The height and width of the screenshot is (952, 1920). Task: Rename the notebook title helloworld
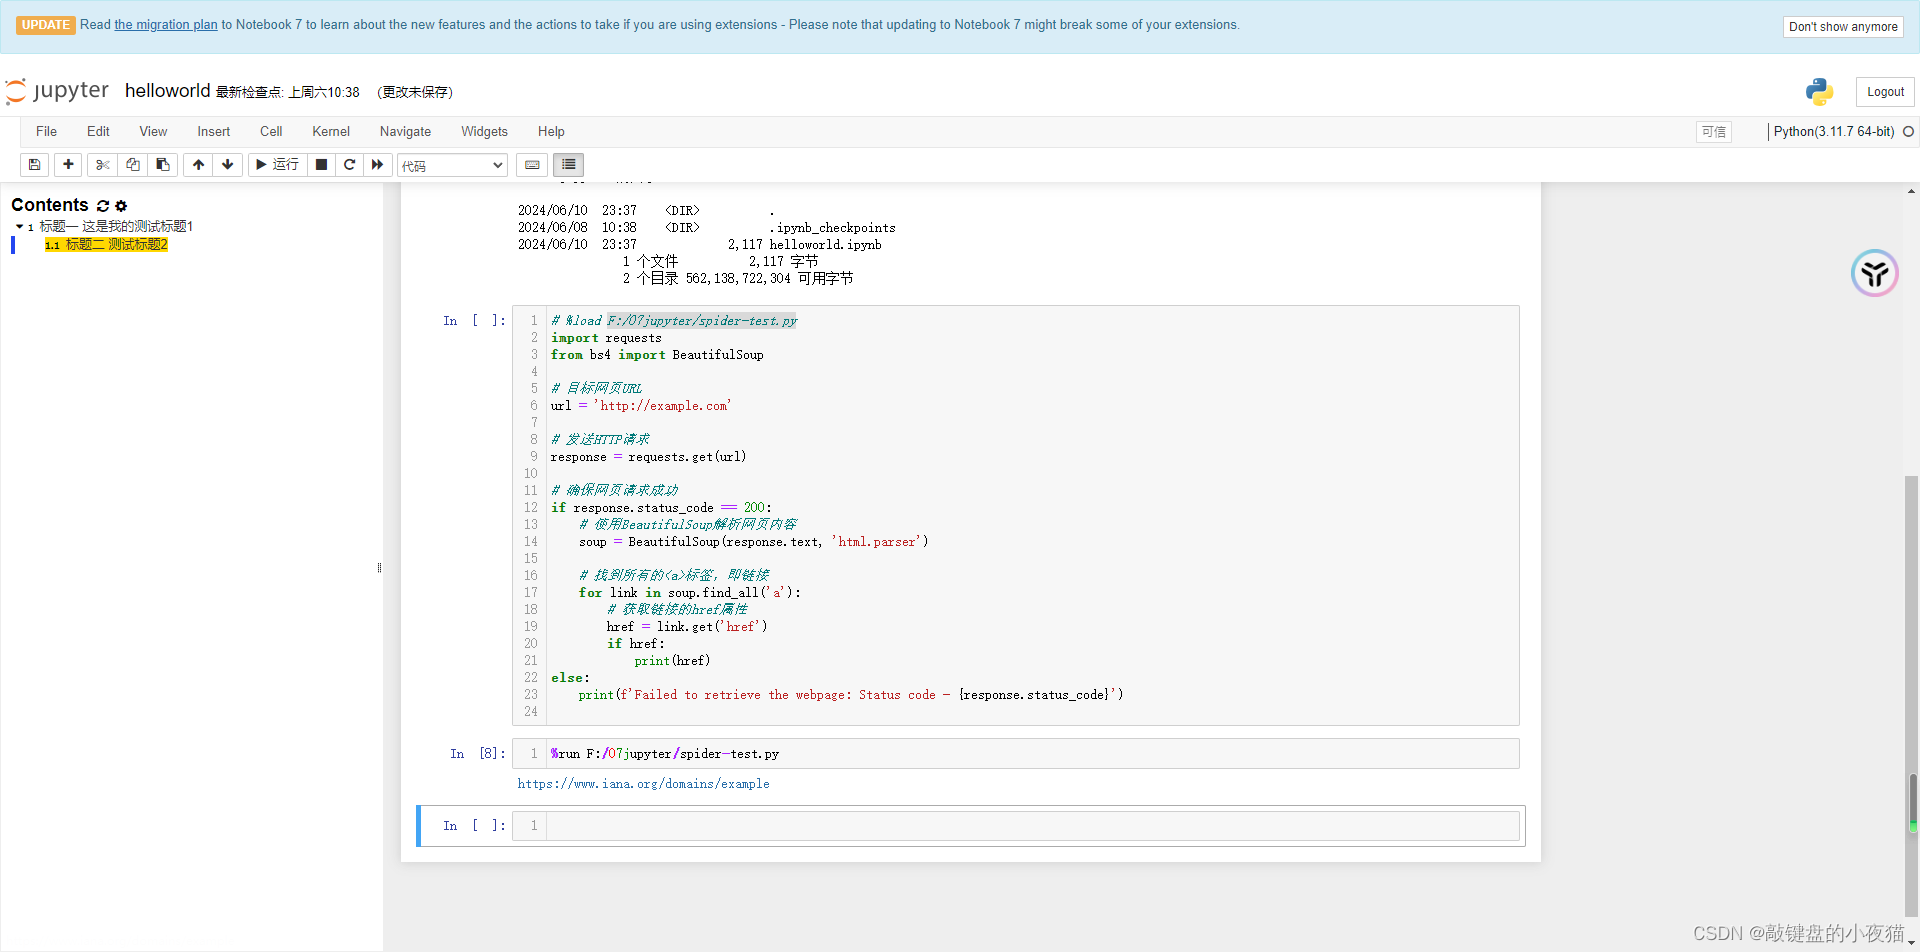[x=167, y=91]
